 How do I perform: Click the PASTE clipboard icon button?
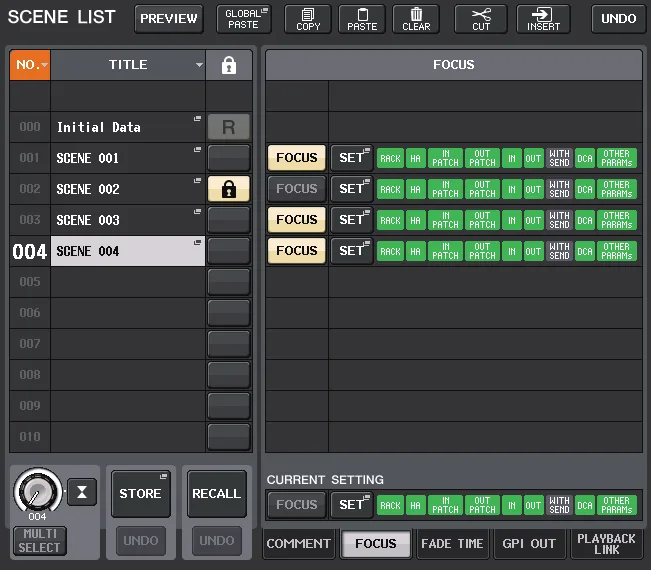click(x=362, y=19)
